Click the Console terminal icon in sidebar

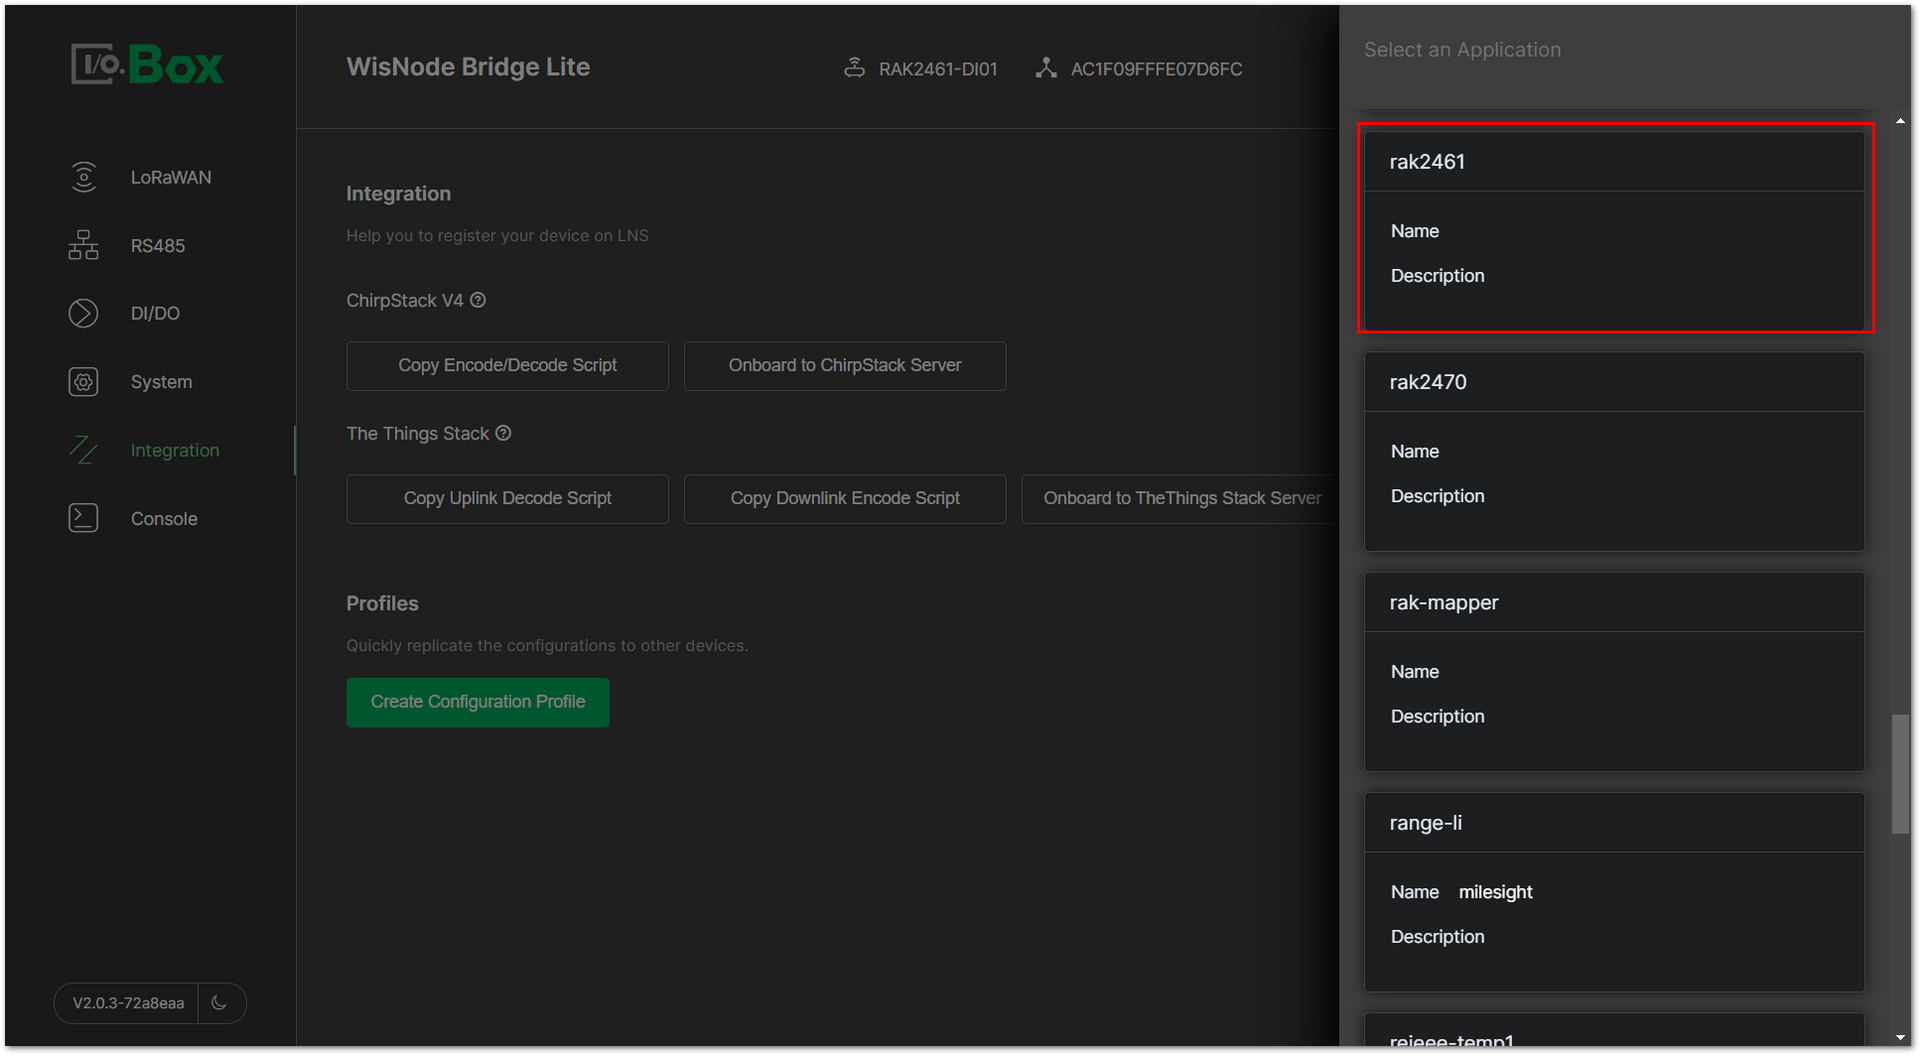click(x=84, y=518)
